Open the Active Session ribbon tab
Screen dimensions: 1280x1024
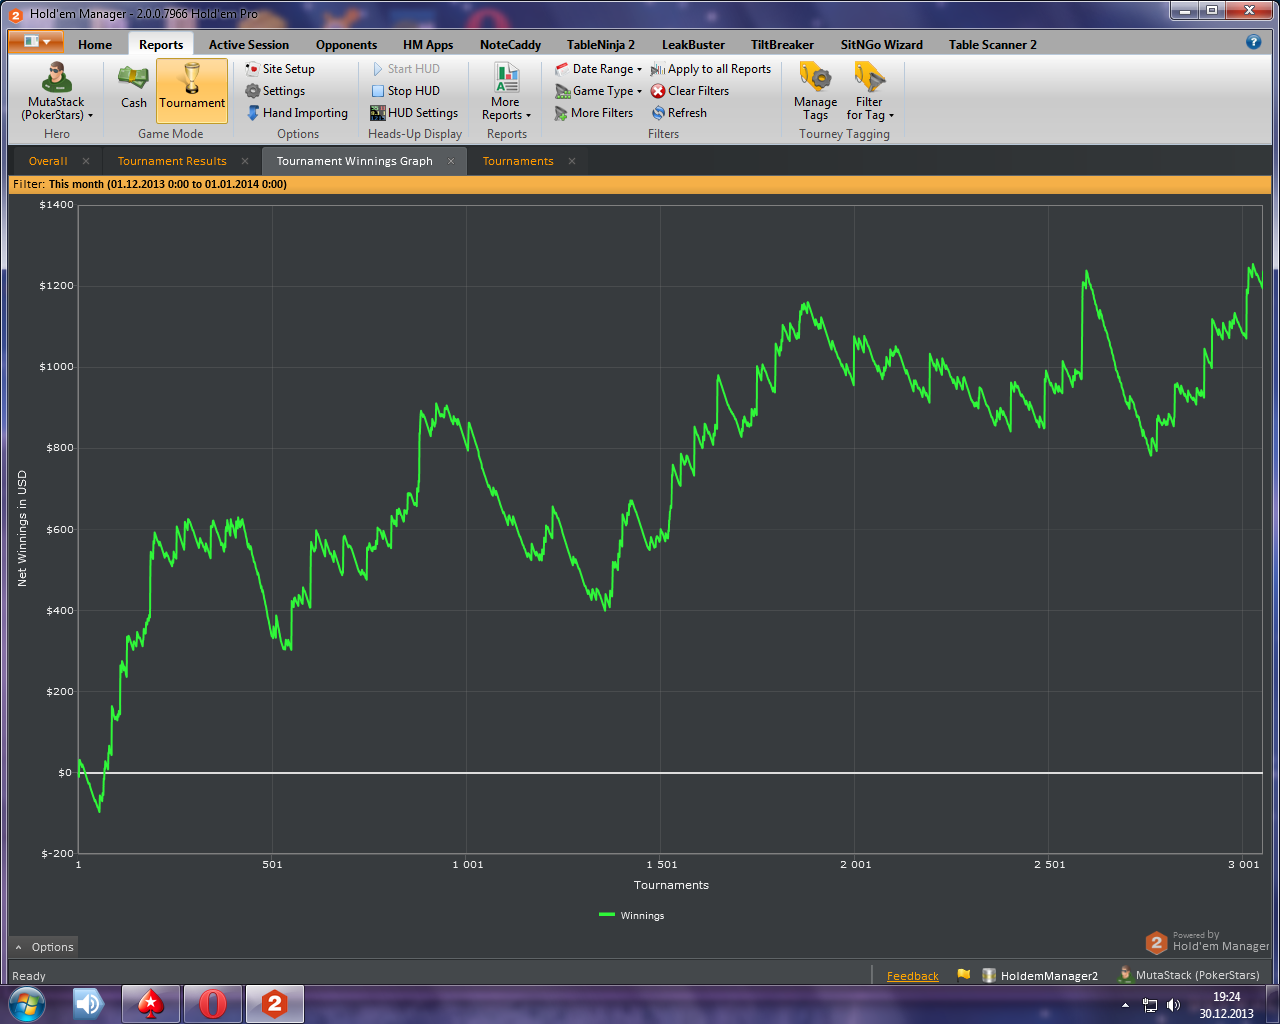(248, 45)
